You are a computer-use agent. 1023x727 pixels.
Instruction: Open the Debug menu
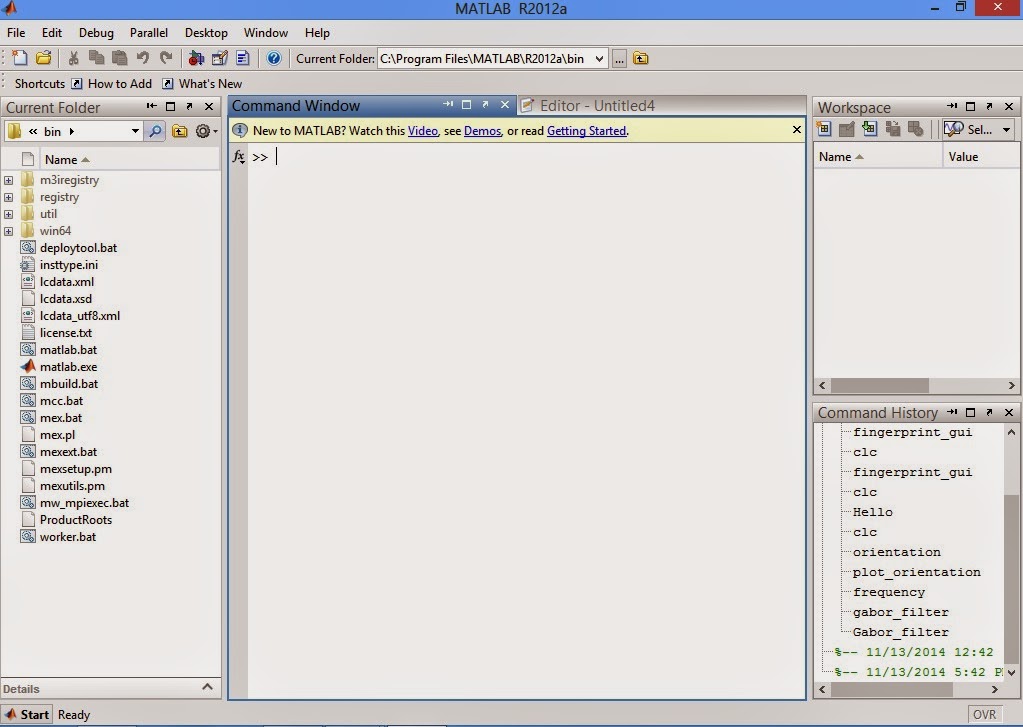click(95, 32)
